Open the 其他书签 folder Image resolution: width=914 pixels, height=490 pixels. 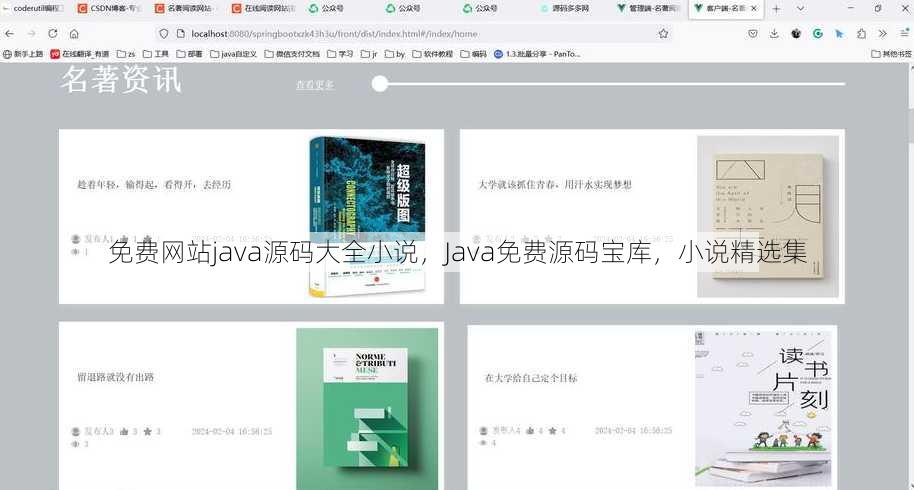[x=891, y=54]
